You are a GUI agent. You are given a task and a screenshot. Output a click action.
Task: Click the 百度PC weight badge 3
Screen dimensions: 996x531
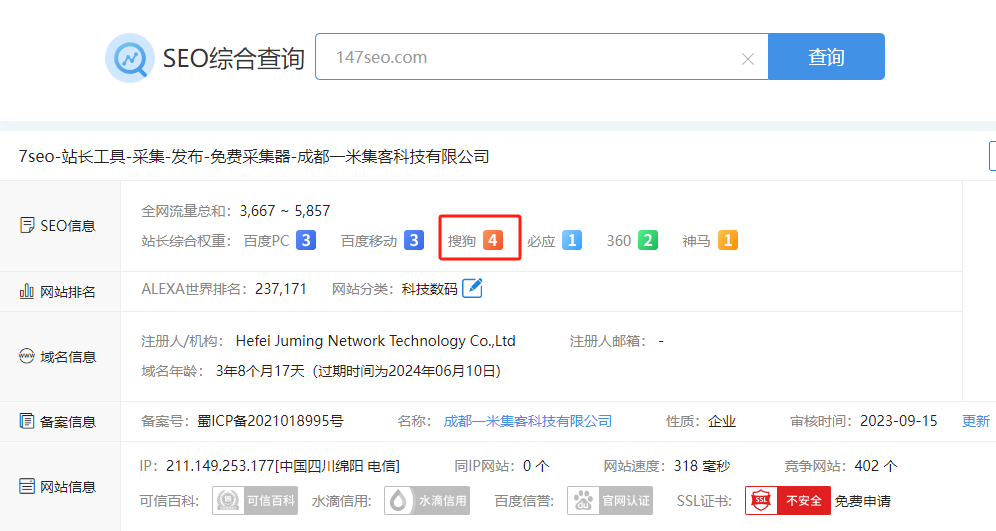[306, 240]
